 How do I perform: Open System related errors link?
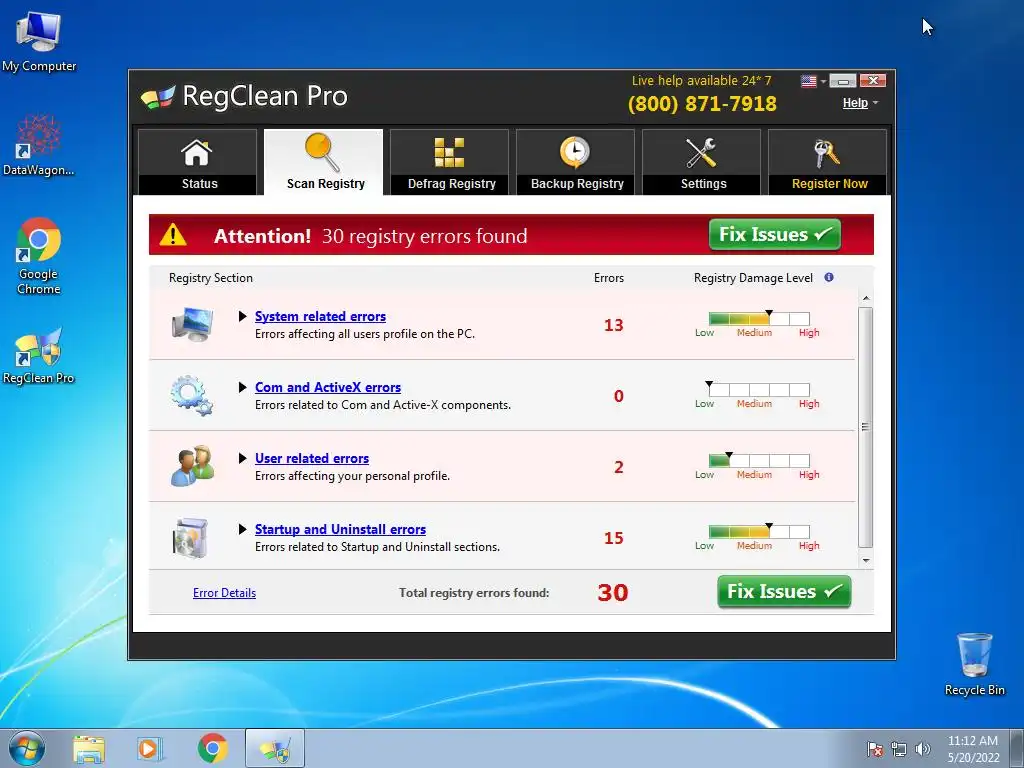pyautogui.click(x=320, y=316)
